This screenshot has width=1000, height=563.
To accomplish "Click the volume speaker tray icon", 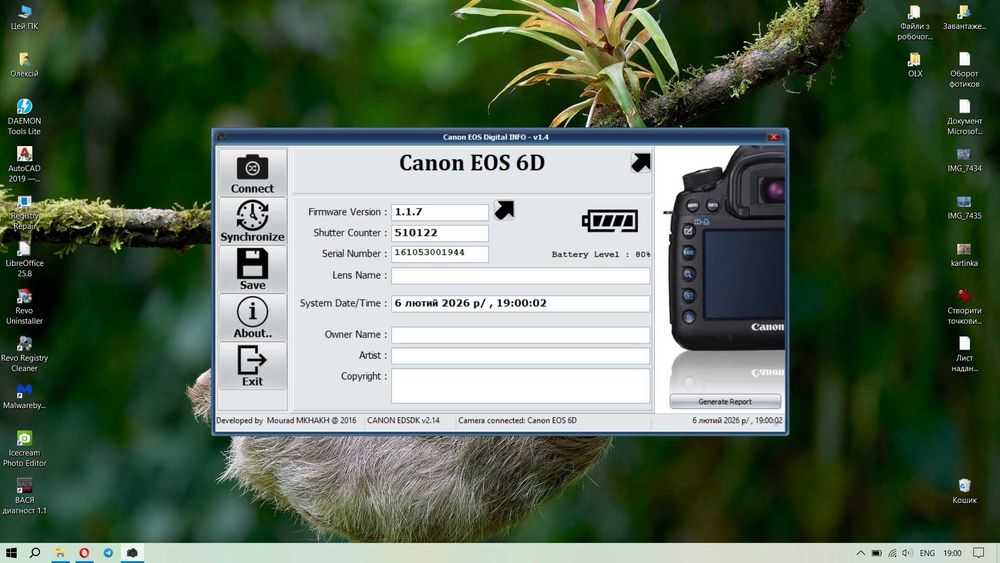I will [907, 553].
